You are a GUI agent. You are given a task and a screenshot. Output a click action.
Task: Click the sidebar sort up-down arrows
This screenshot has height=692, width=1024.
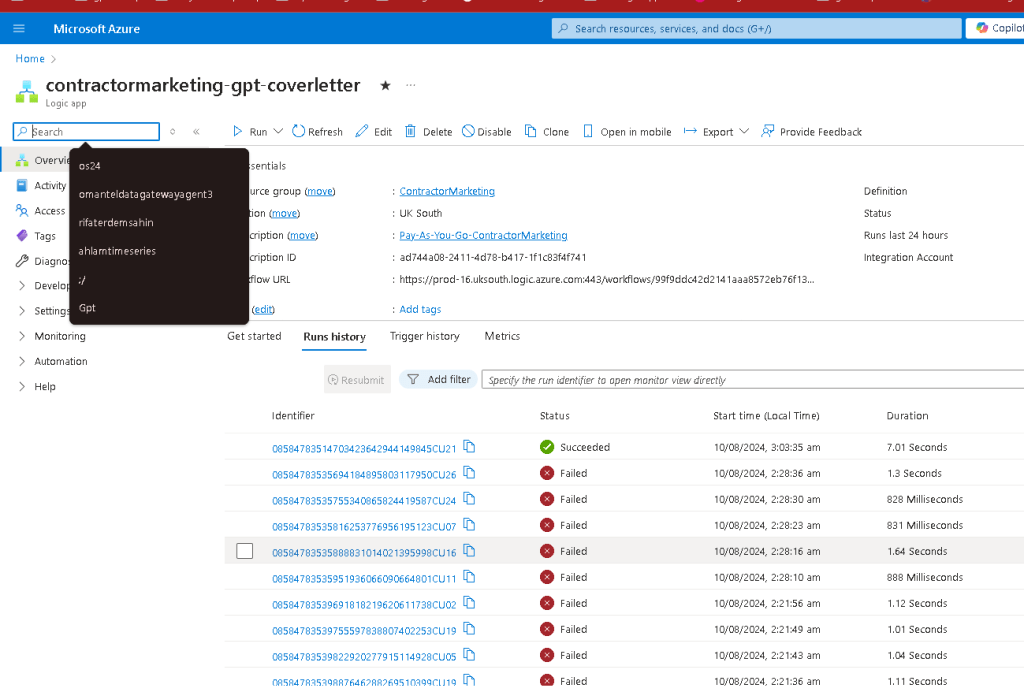pos(172,132)
